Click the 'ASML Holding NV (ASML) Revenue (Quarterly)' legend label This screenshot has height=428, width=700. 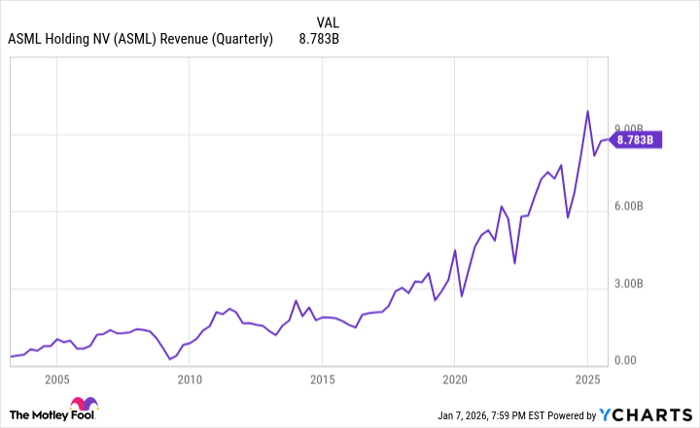click(x=140, y=39)
